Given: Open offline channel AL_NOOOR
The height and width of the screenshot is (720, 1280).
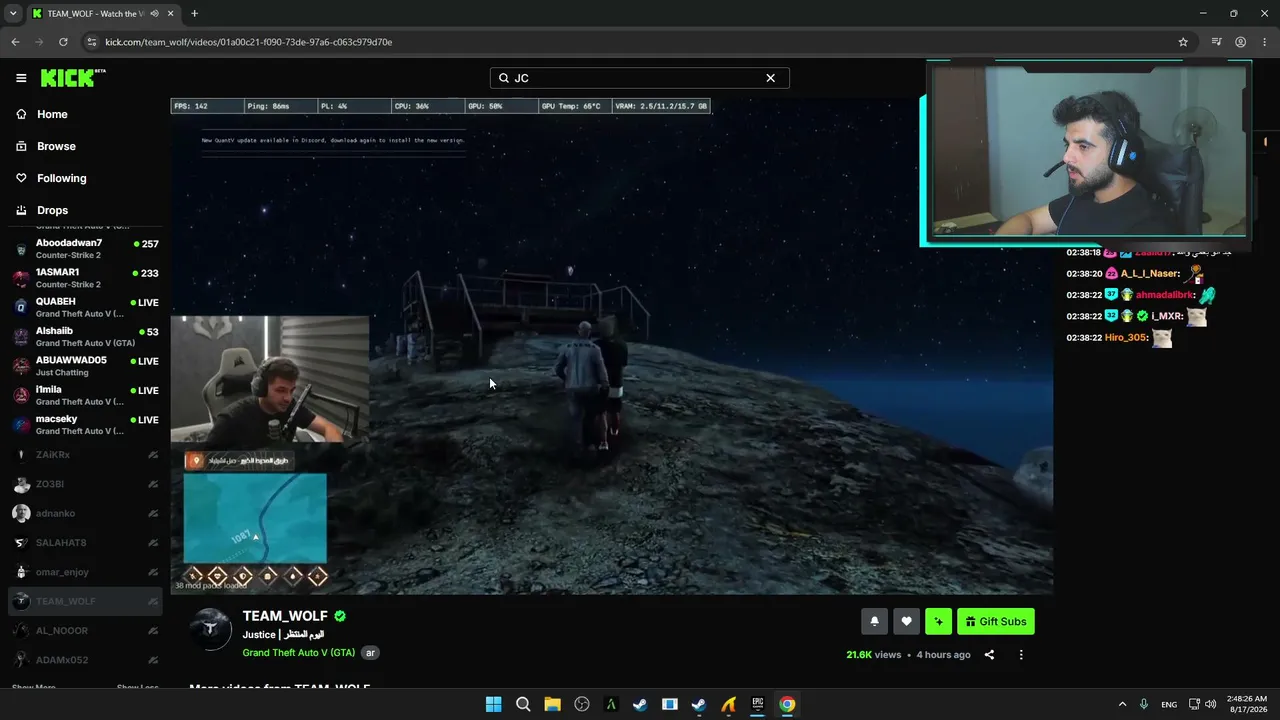Looking at the screenshot, I should tap(85, 631).
